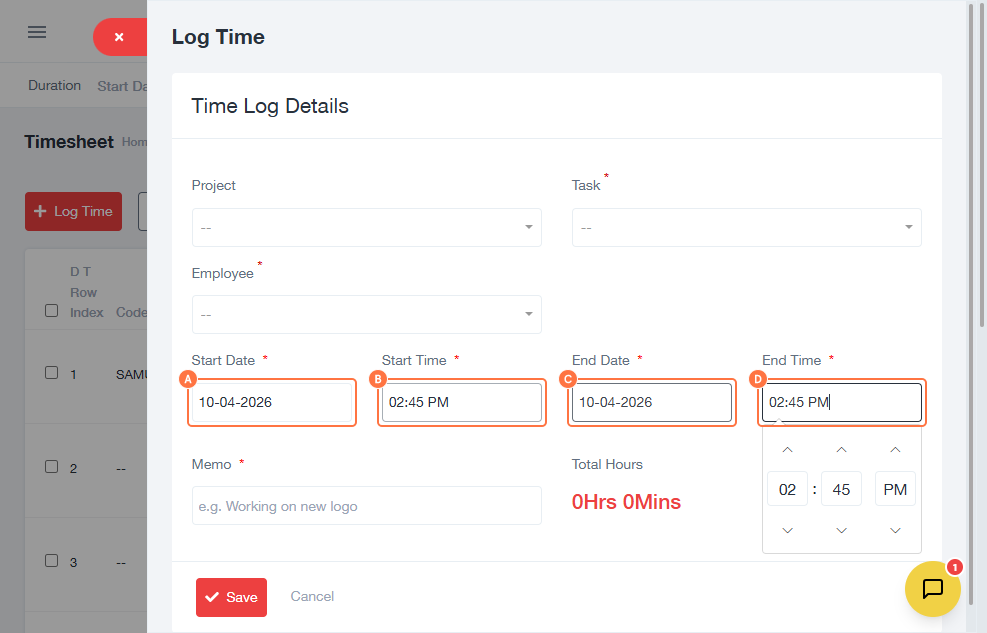Viewport: 987px width, 633px height.
Task: Open the Employee dropdown
Action: pyautogui.click(x=366, y=314)
